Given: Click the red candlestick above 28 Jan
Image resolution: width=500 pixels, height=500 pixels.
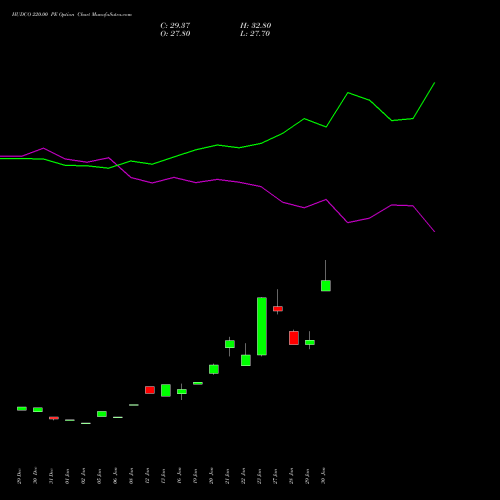Looking at the screenshot, I should [294, 338].
